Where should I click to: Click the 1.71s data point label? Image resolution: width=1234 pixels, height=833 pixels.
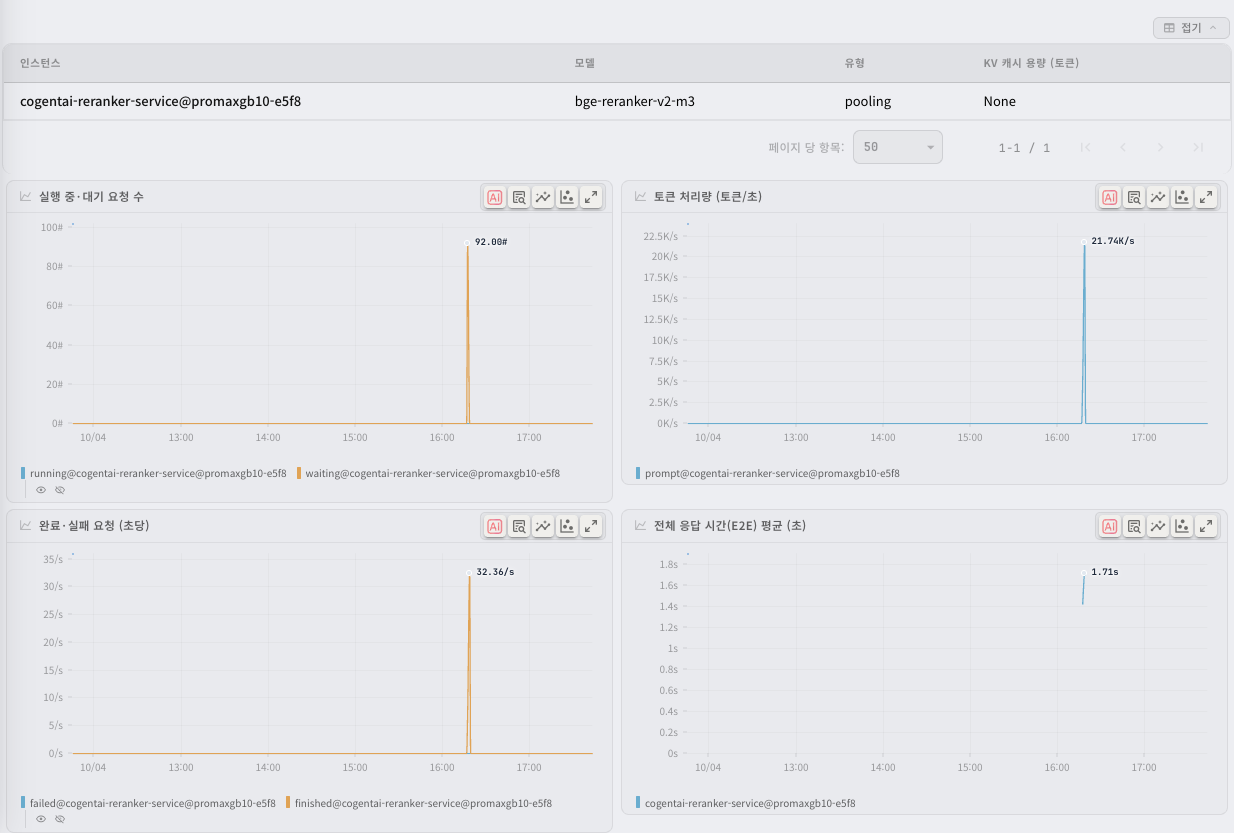tap(1104, 572)
